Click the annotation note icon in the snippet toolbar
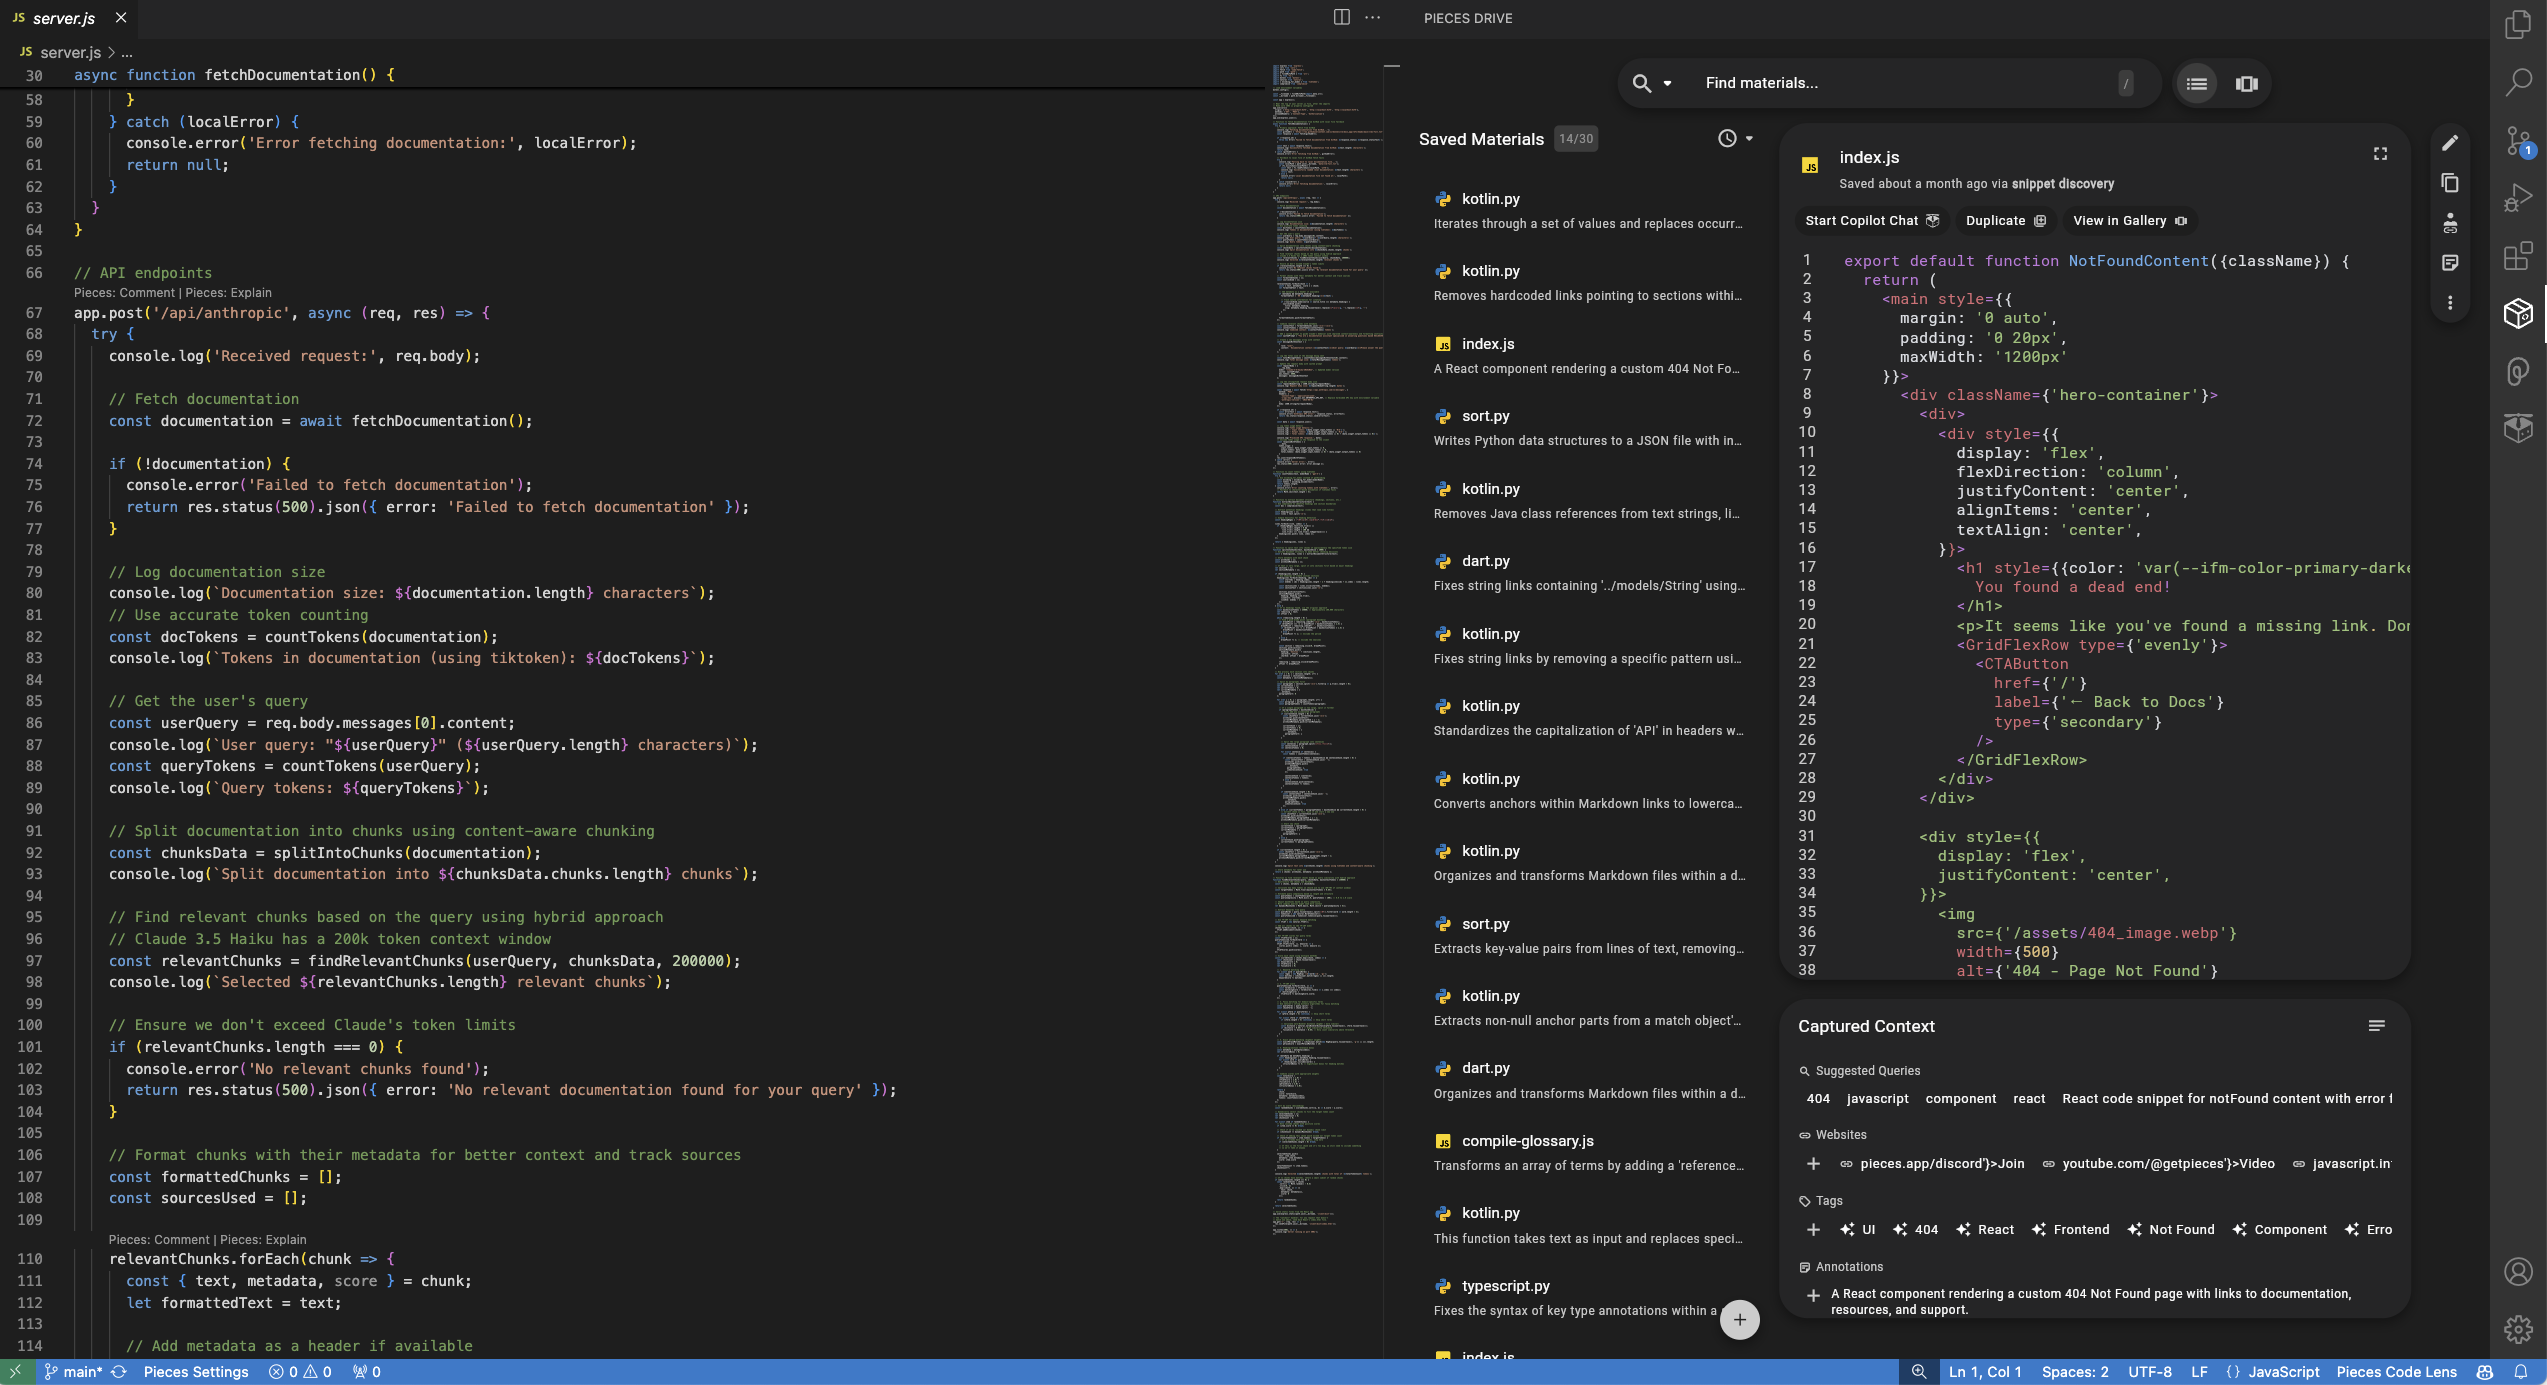The image size is (2547, 1385). coord(2450,263)
